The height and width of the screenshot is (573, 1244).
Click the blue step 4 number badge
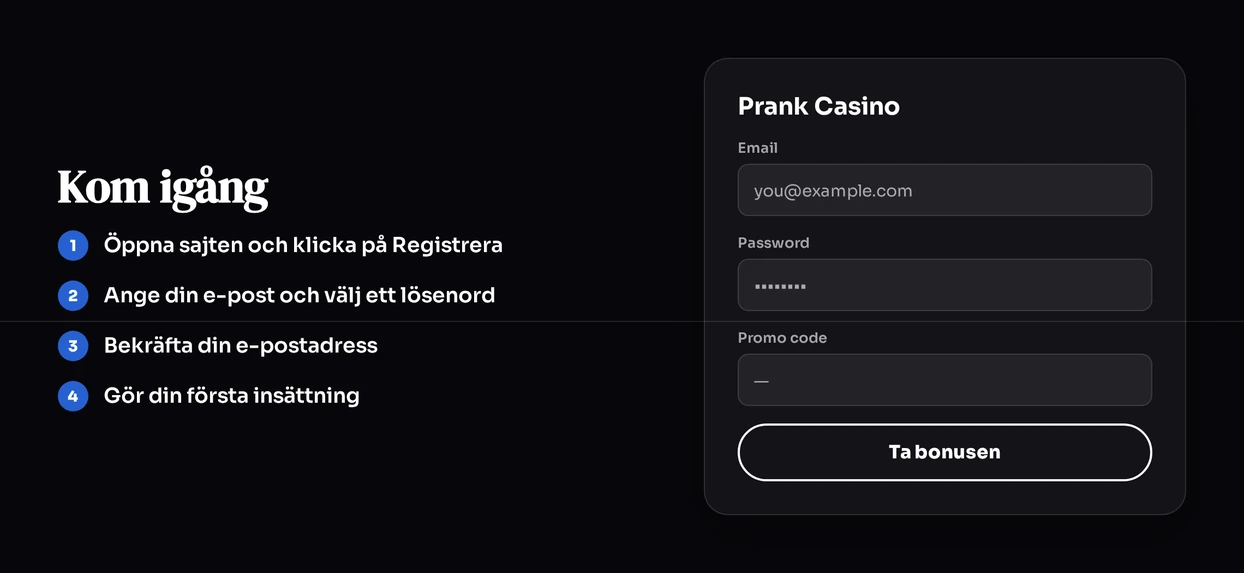point(73,396)
